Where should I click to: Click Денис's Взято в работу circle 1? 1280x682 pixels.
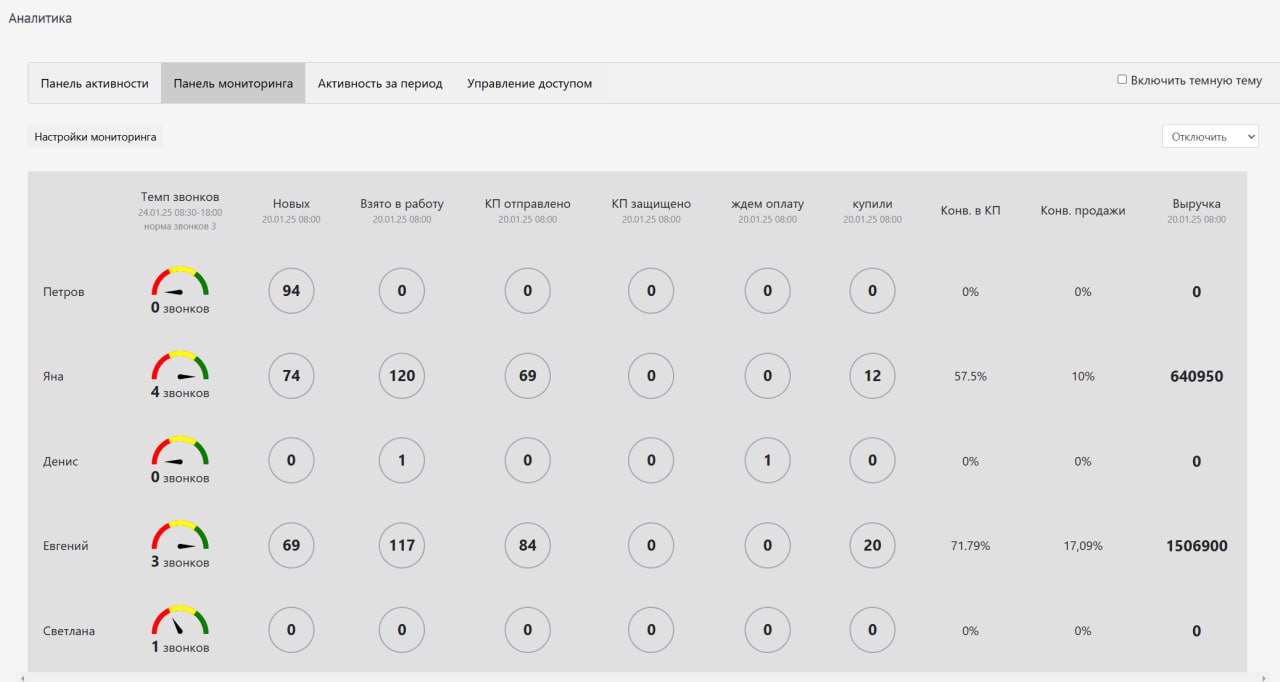(x=402, y=461)
